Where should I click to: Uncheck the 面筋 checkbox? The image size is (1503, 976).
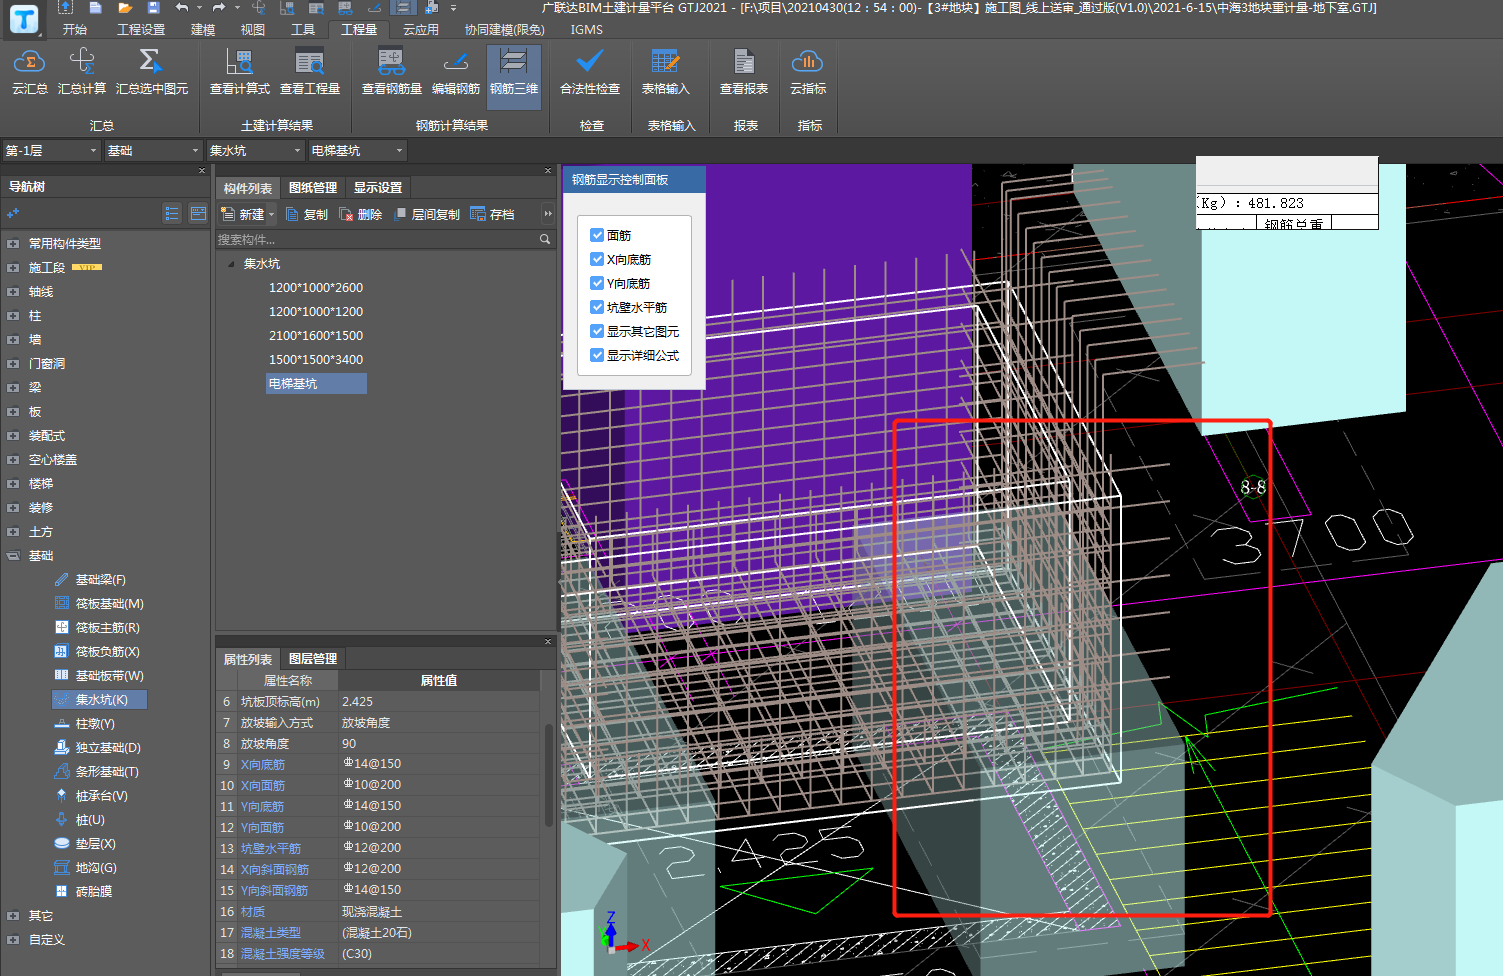(x=597, y=235)
